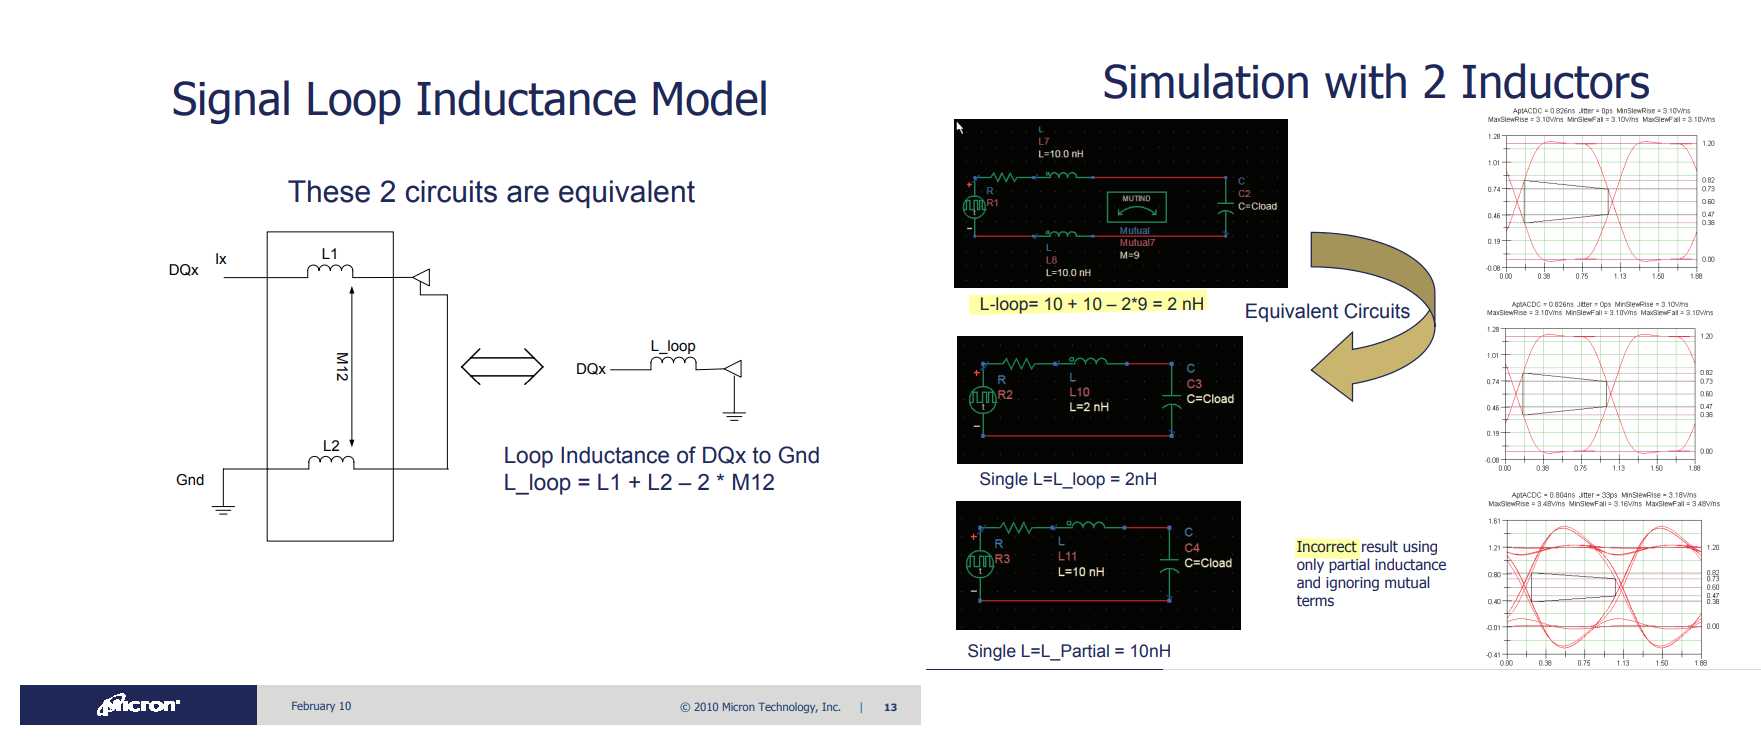Select the L10 single 2 nH circuit schematic

(1100, 400)
